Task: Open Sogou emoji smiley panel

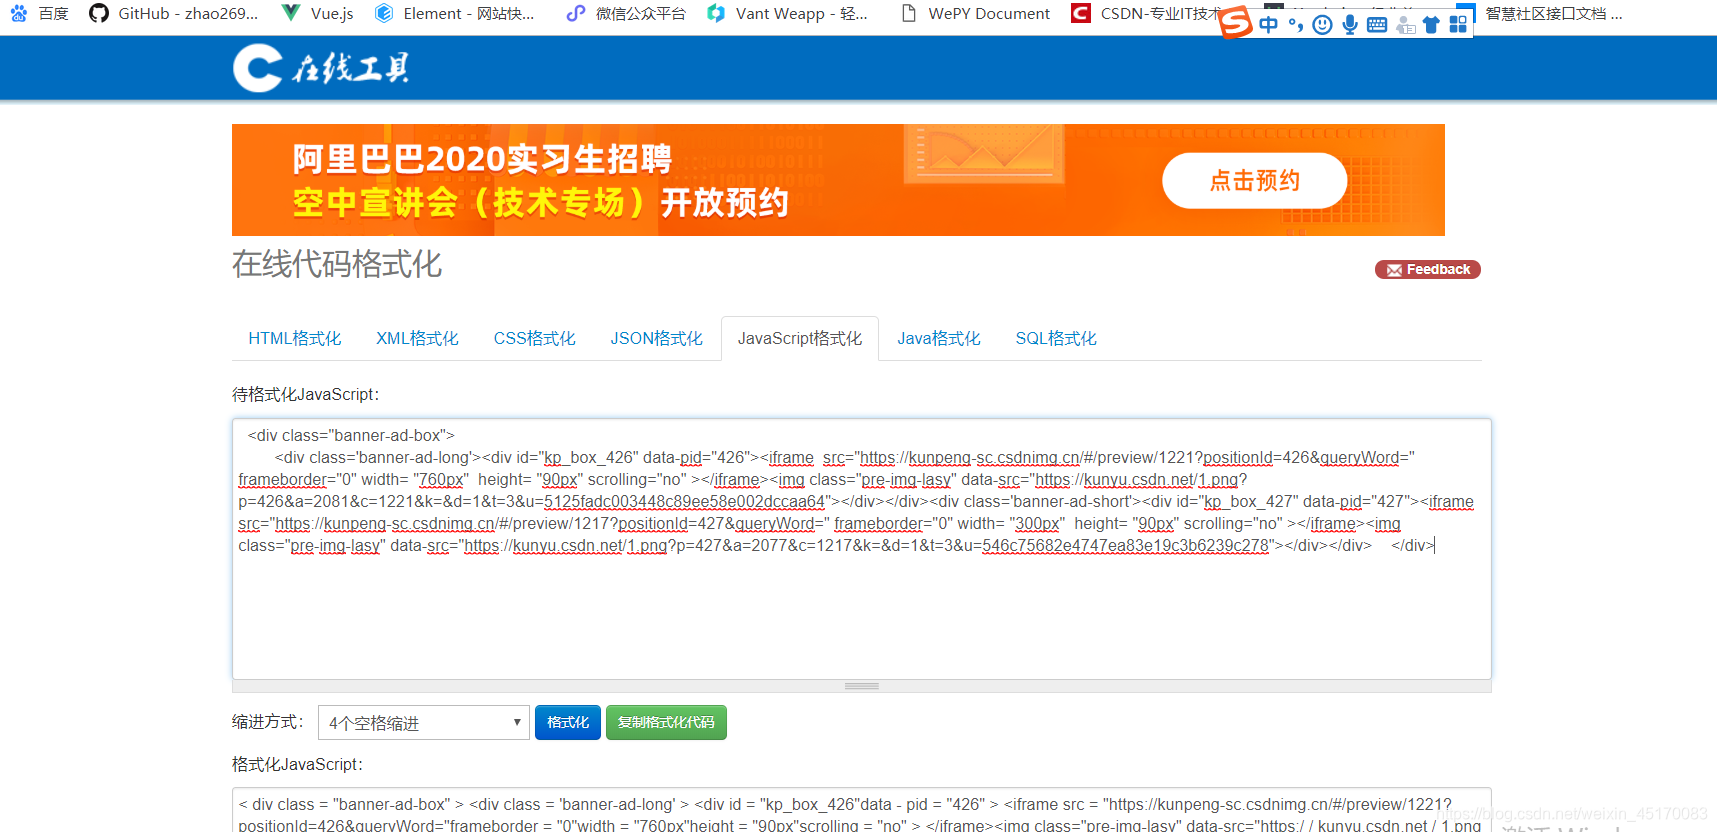Action: tap(1322, 24)
